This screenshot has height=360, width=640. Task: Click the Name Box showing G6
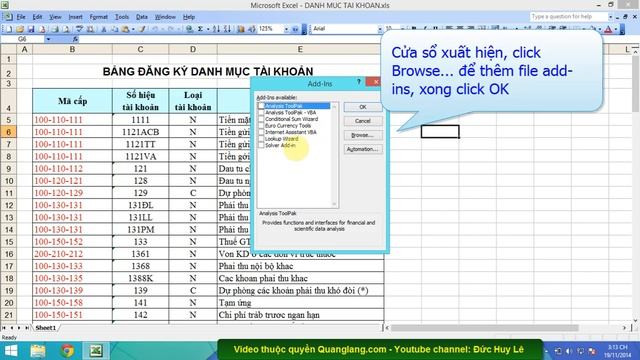[x=23, y=39]
